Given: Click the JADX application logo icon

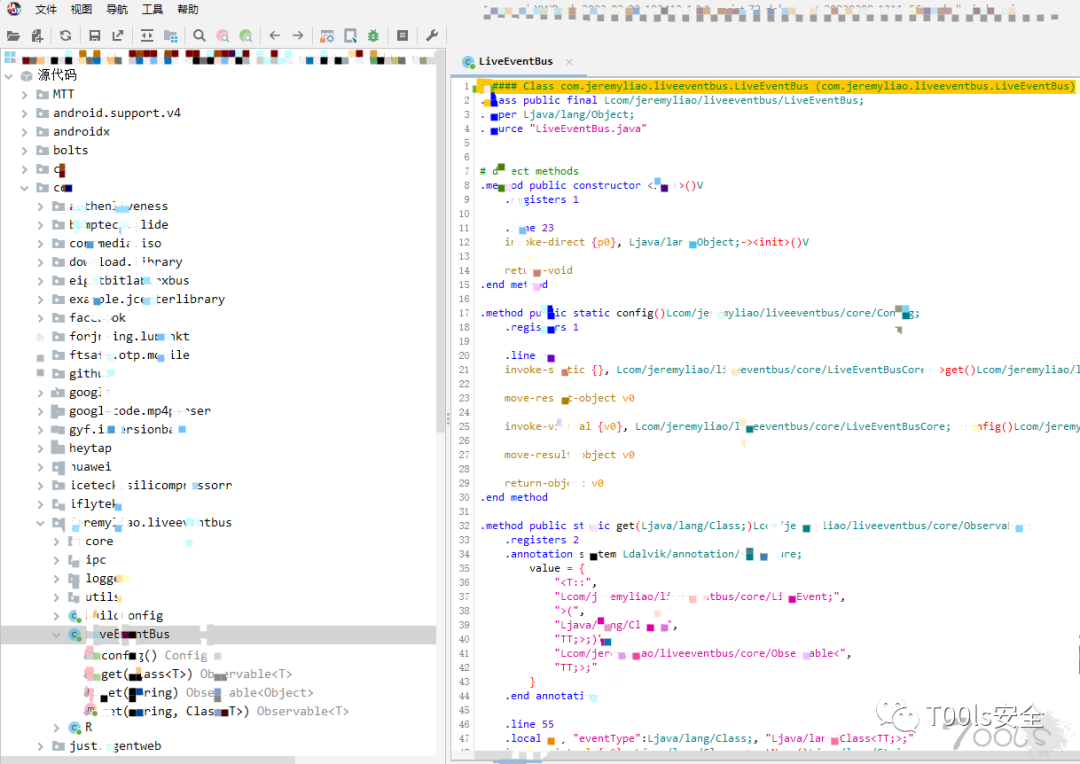Looking at the screenshot, I should point(14,9).
